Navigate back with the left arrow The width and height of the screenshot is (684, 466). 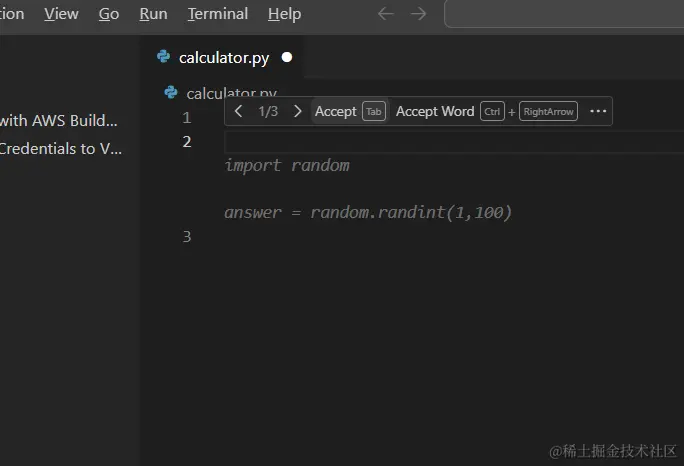[386, 14]
